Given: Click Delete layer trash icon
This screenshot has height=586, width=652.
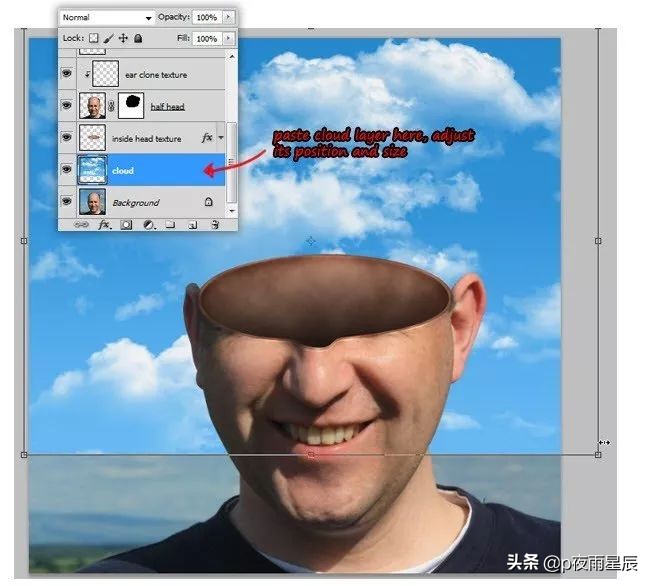Looking at the screenshot, I should click(x=215, y=225).
